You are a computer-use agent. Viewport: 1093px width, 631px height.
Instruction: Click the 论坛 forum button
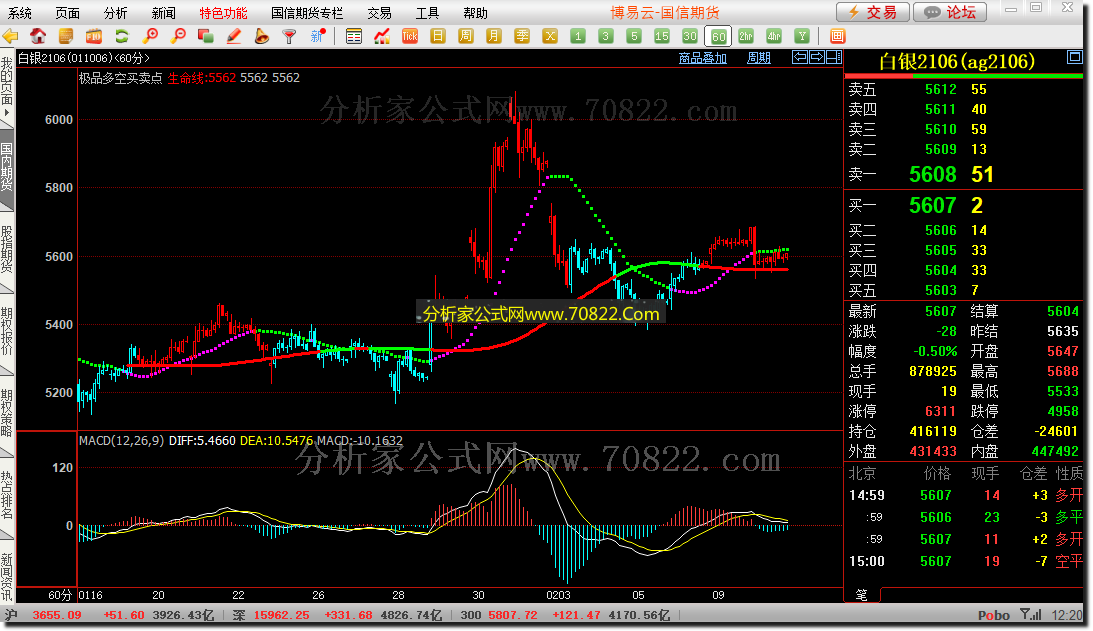coord(949,12)
